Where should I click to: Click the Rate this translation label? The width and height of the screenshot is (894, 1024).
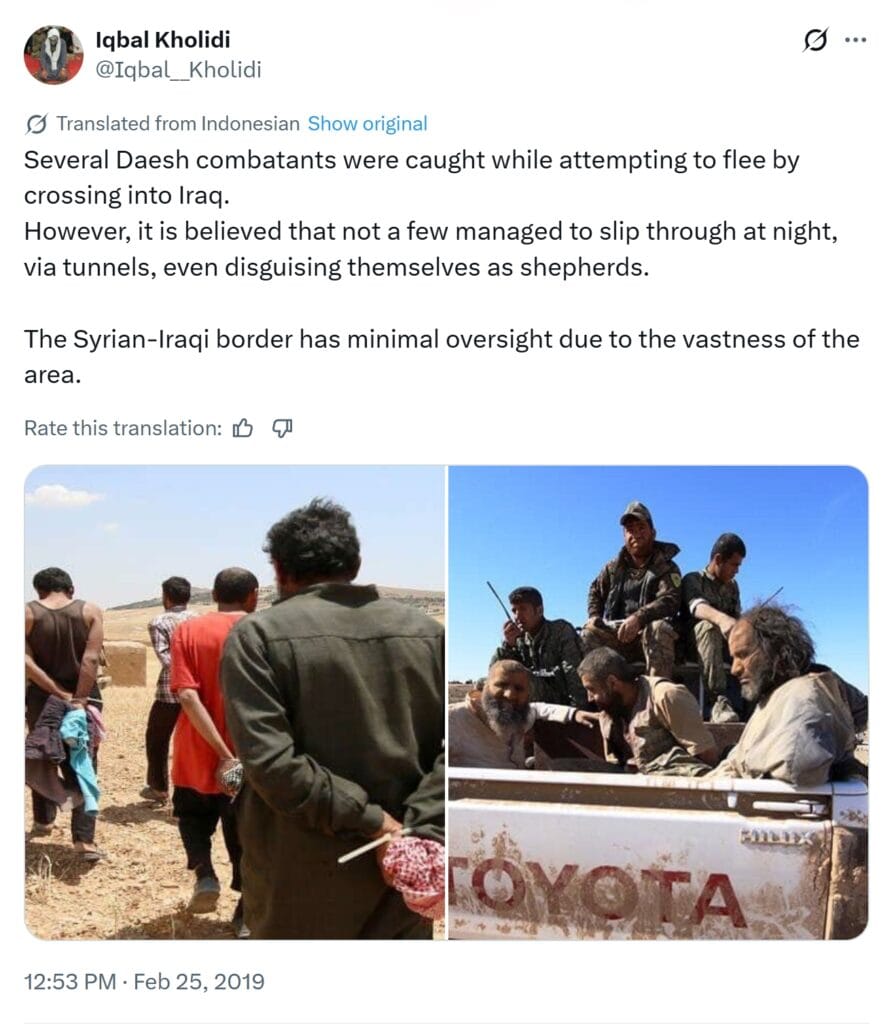(x=123, y=428)
